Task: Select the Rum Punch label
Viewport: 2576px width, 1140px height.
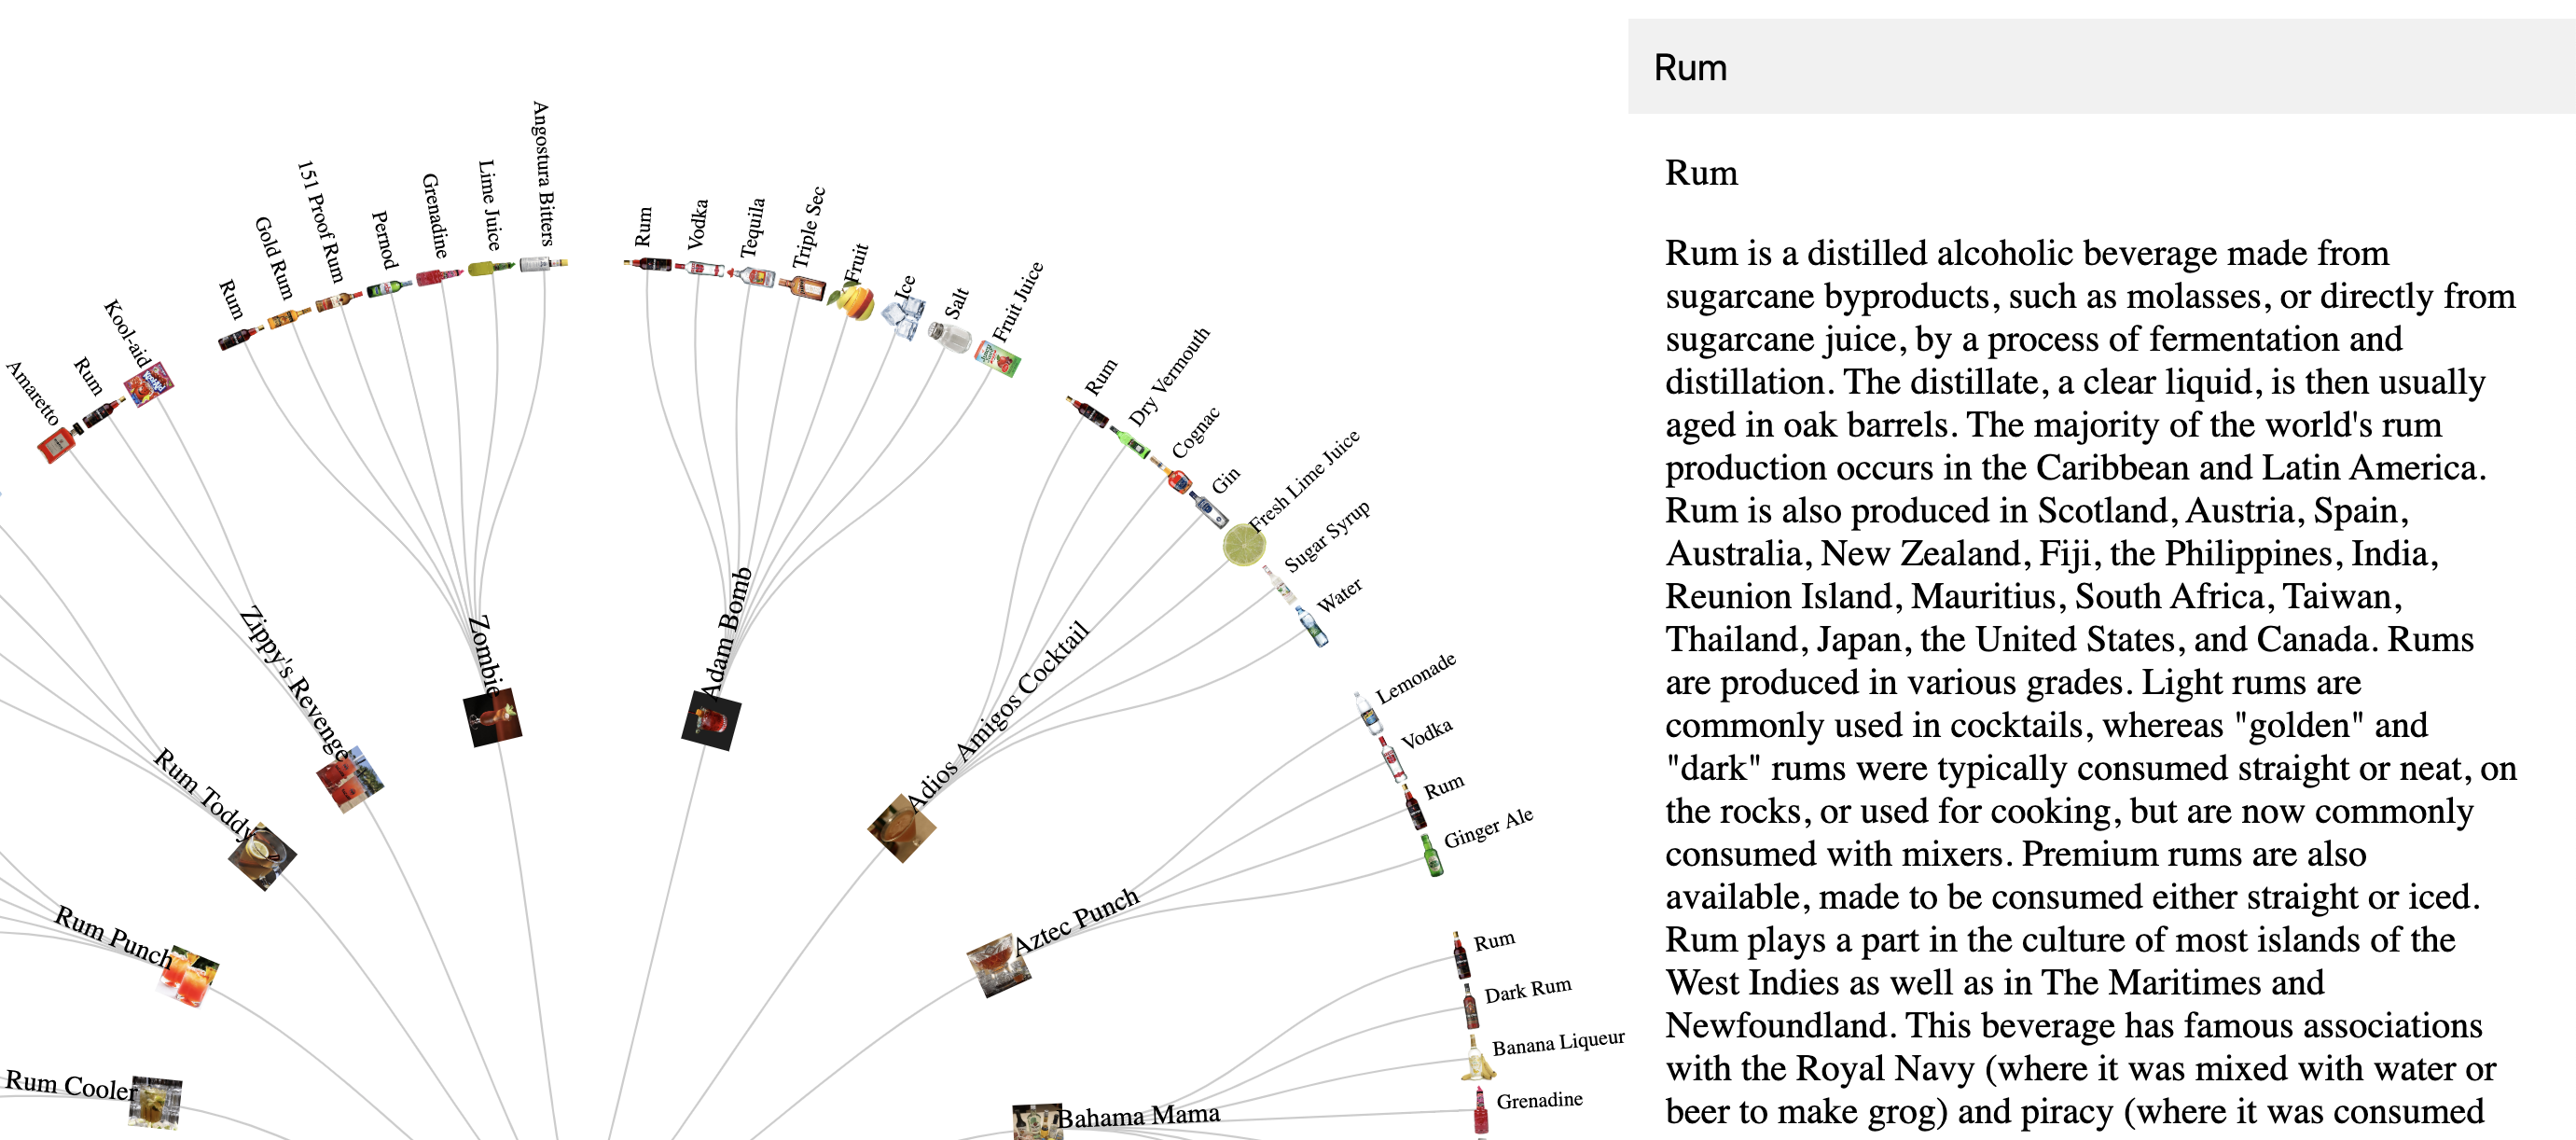Action: 114,936
